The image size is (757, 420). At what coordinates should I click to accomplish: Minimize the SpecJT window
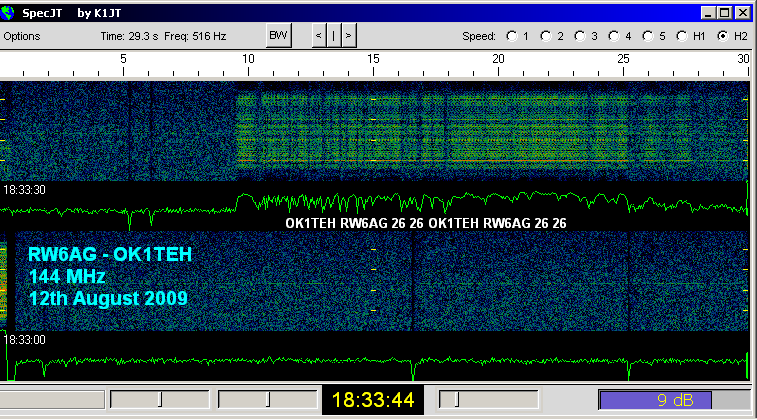click(708, 13)
